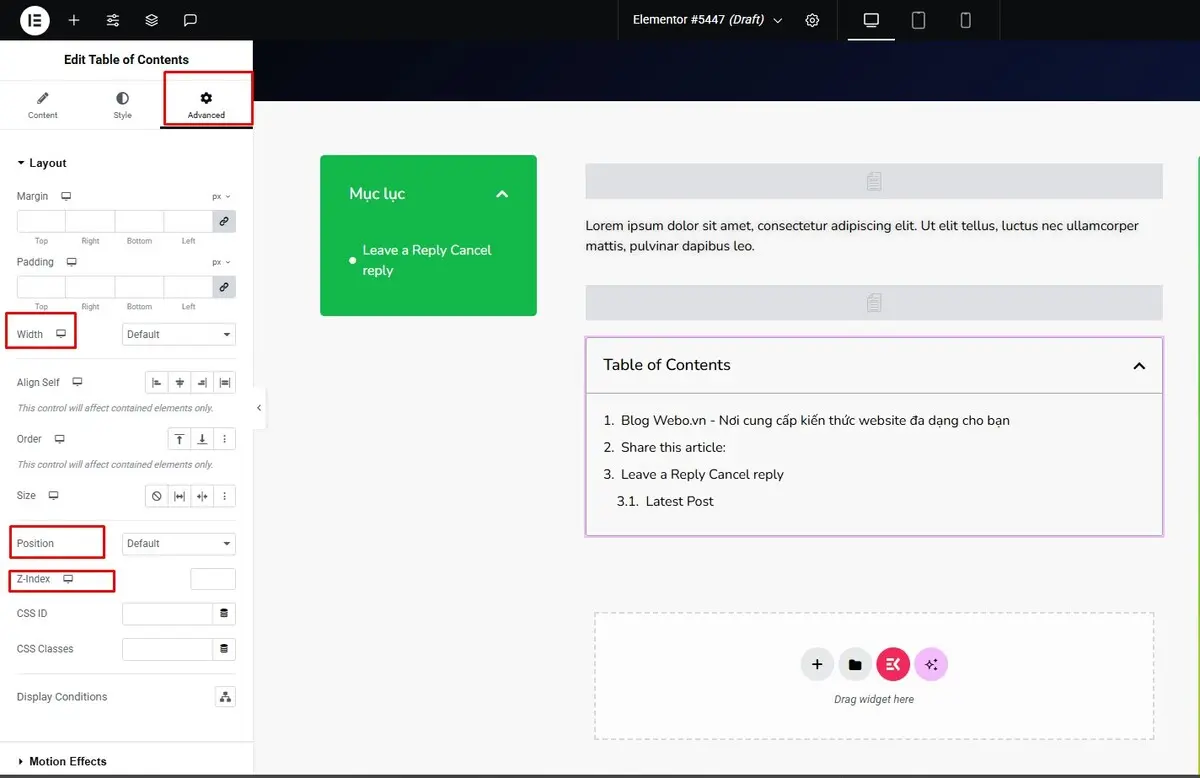Screen dimensions: 1200x778
Task: Click Align Self responsive device icon
Action: pyautogui.click(x=77, y=382)
